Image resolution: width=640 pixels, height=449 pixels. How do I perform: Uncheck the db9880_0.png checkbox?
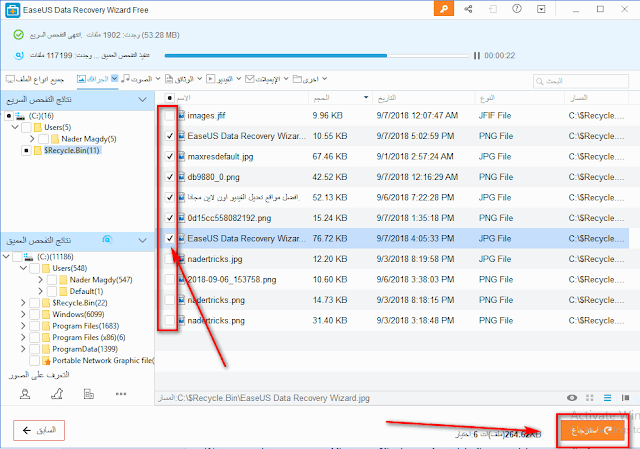click(169, 177)
